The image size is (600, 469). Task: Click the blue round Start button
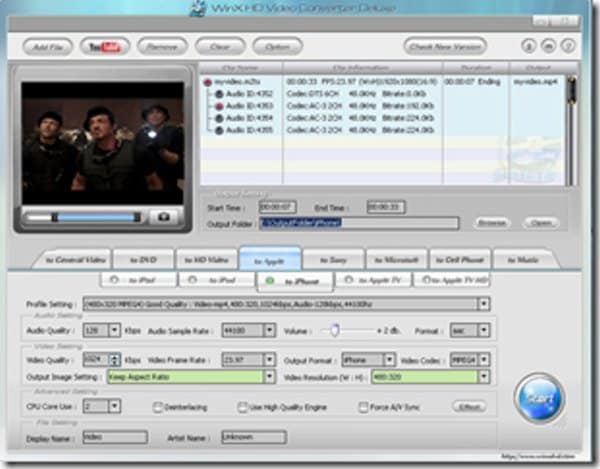(540, 398)
